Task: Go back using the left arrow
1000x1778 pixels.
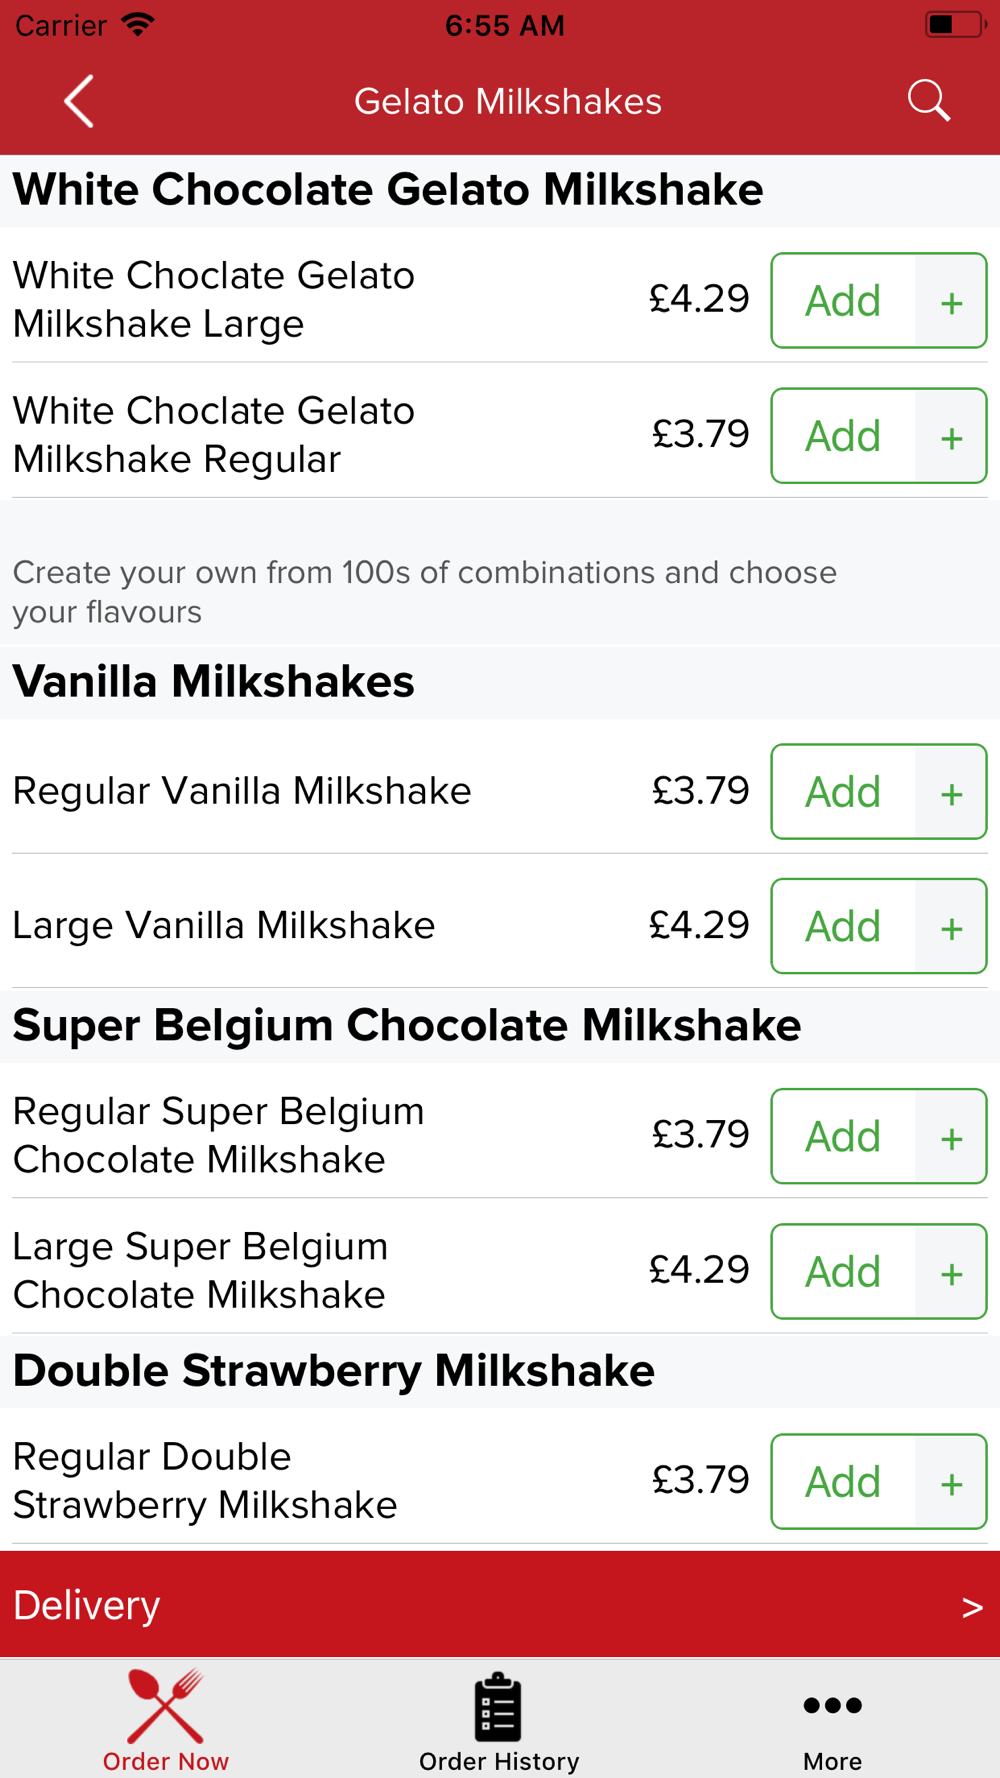Action: [x=79, y=101]
